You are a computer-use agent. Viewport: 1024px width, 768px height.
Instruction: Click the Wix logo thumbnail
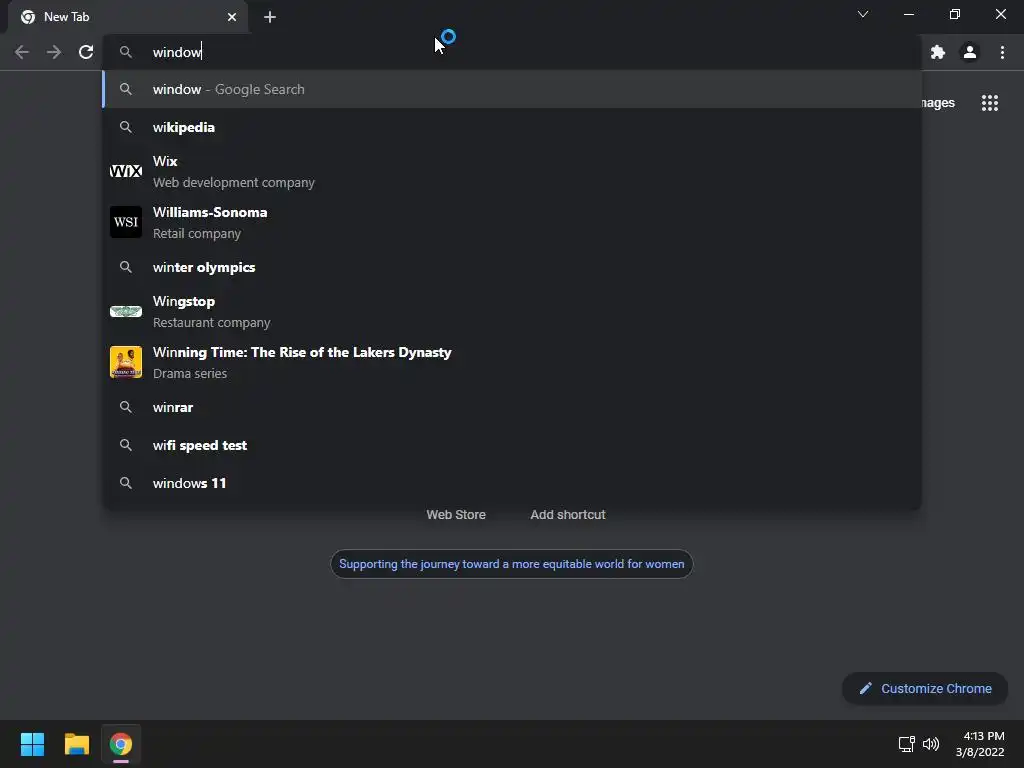click(125, 171)
